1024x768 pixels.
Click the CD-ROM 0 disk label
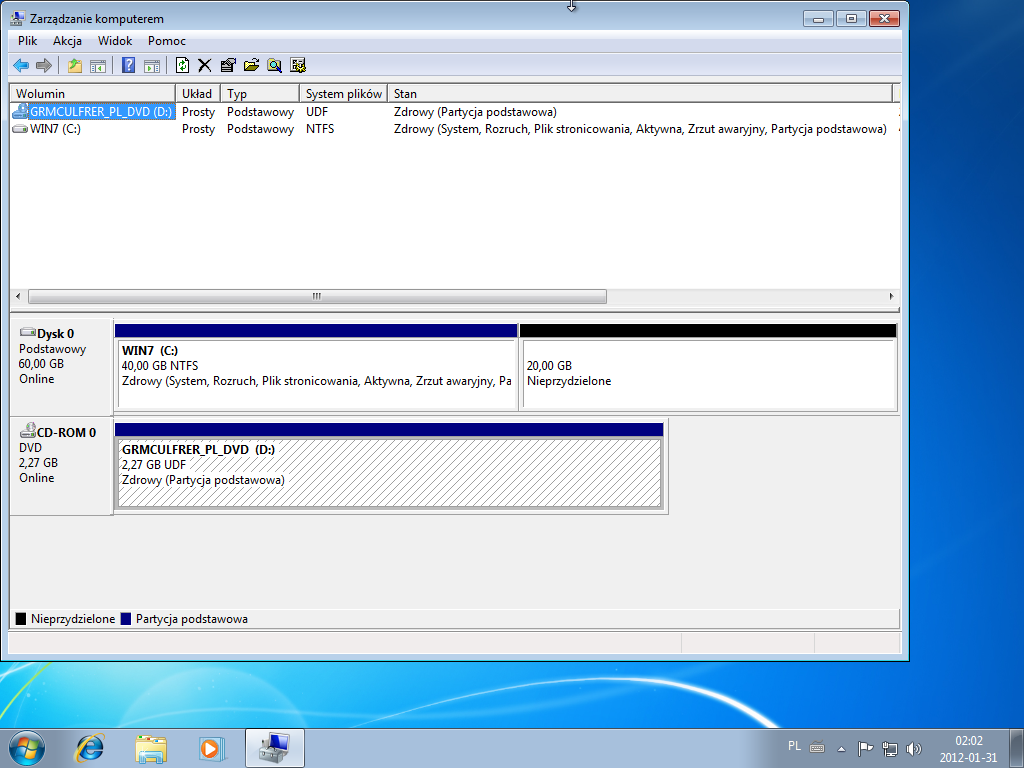[61, 466]
